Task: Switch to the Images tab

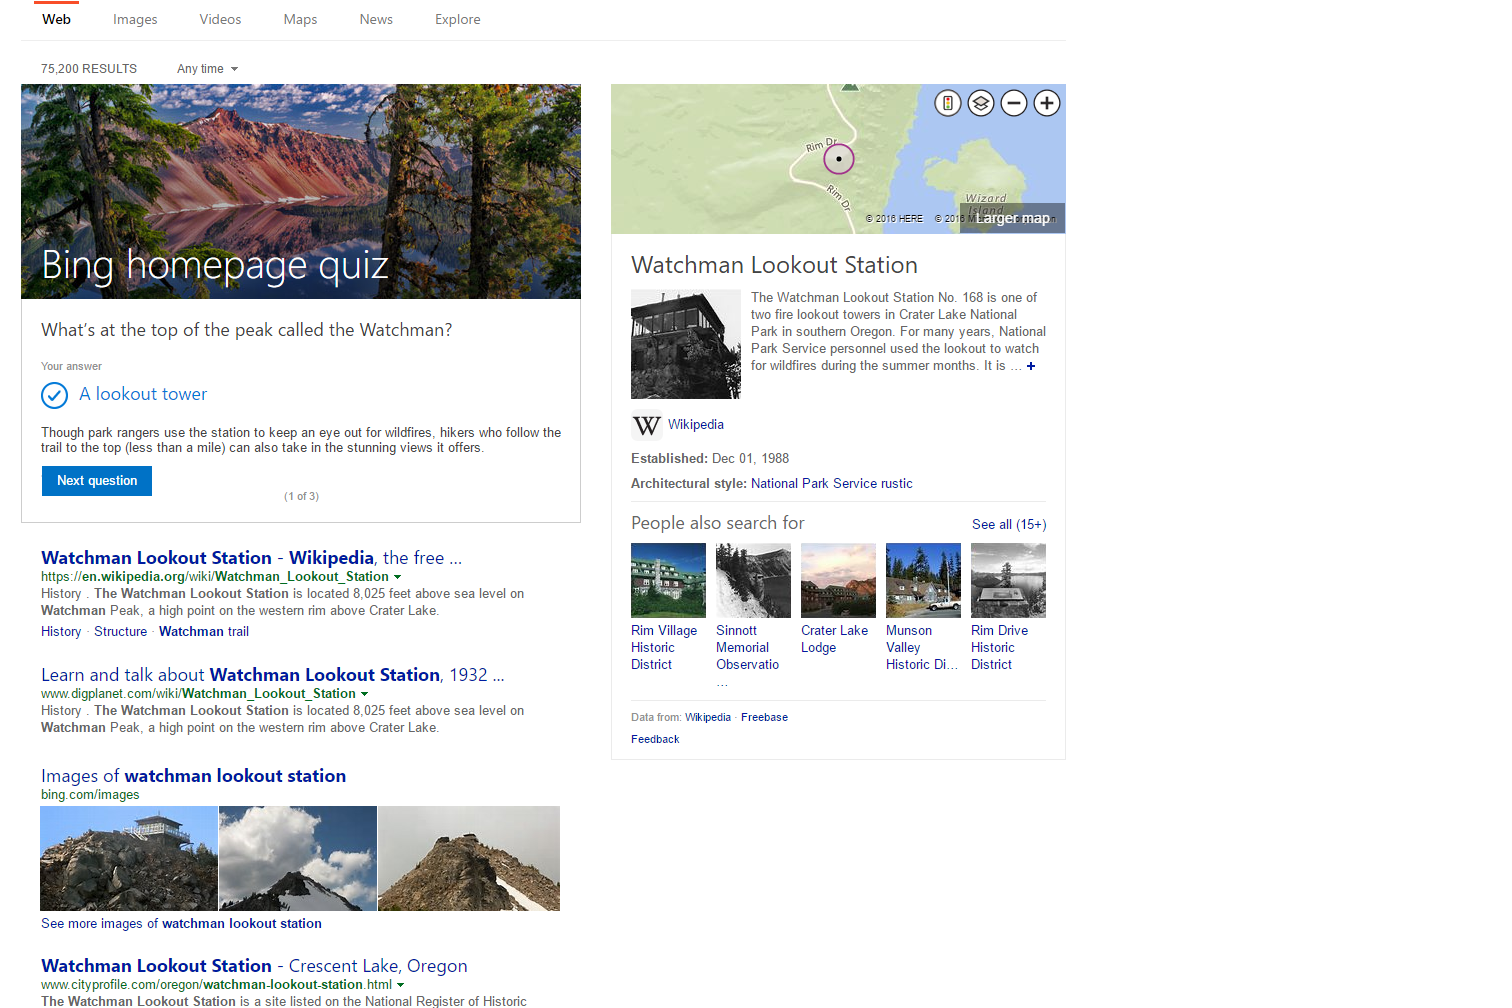Action: tap(135, 19)
